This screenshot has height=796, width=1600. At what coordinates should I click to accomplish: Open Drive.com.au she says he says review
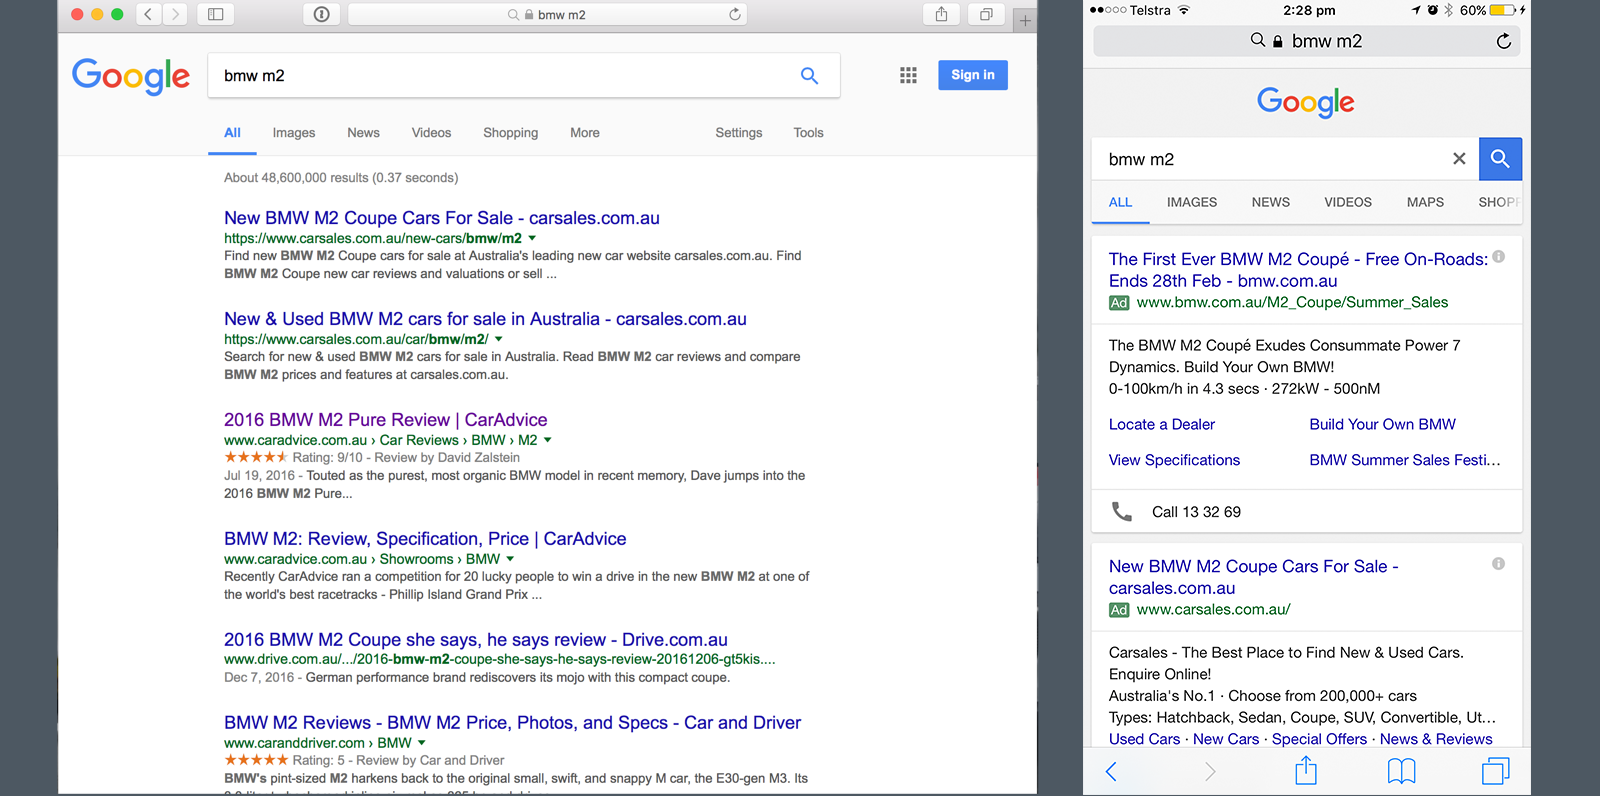pos(476,640)
